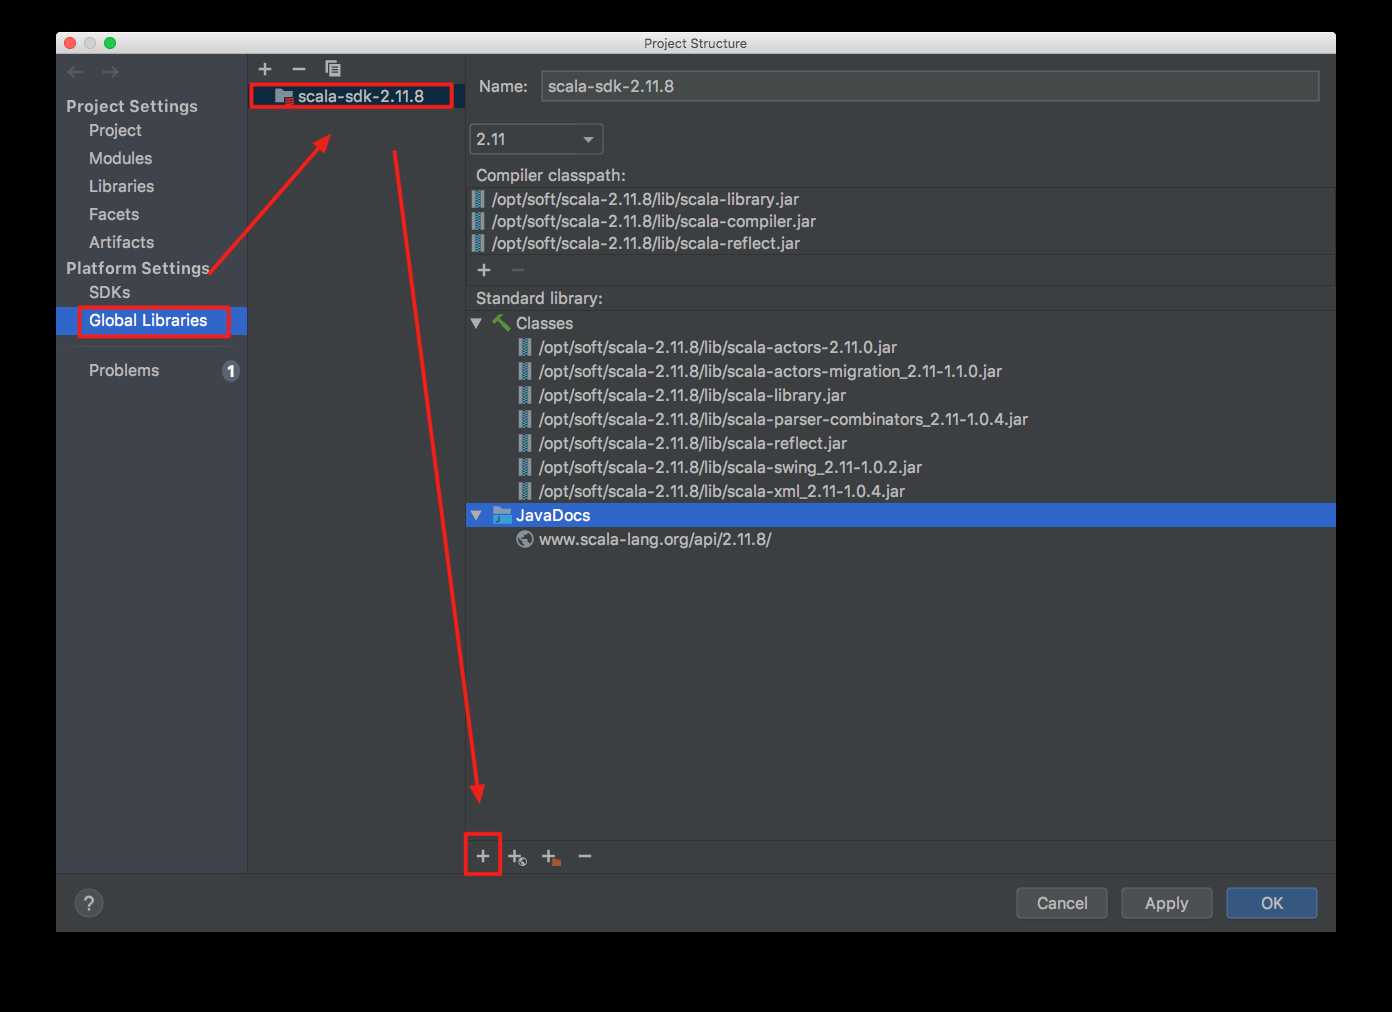Remove a compiler classpath entry
Screen dimensions: 1392x1012
[x=517, y=270]
